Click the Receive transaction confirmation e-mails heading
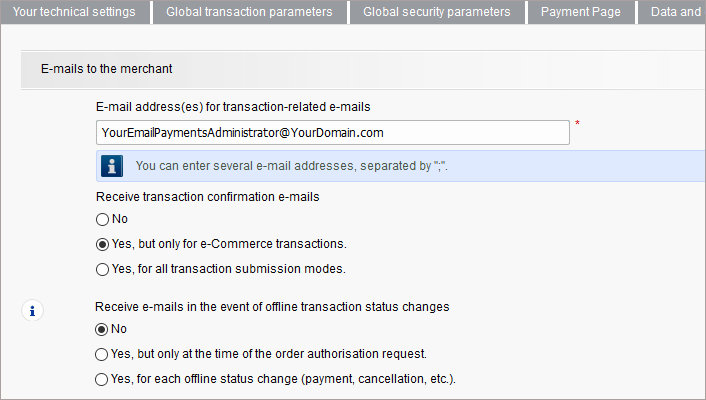 pyautogui.click(x=207, y=197)
